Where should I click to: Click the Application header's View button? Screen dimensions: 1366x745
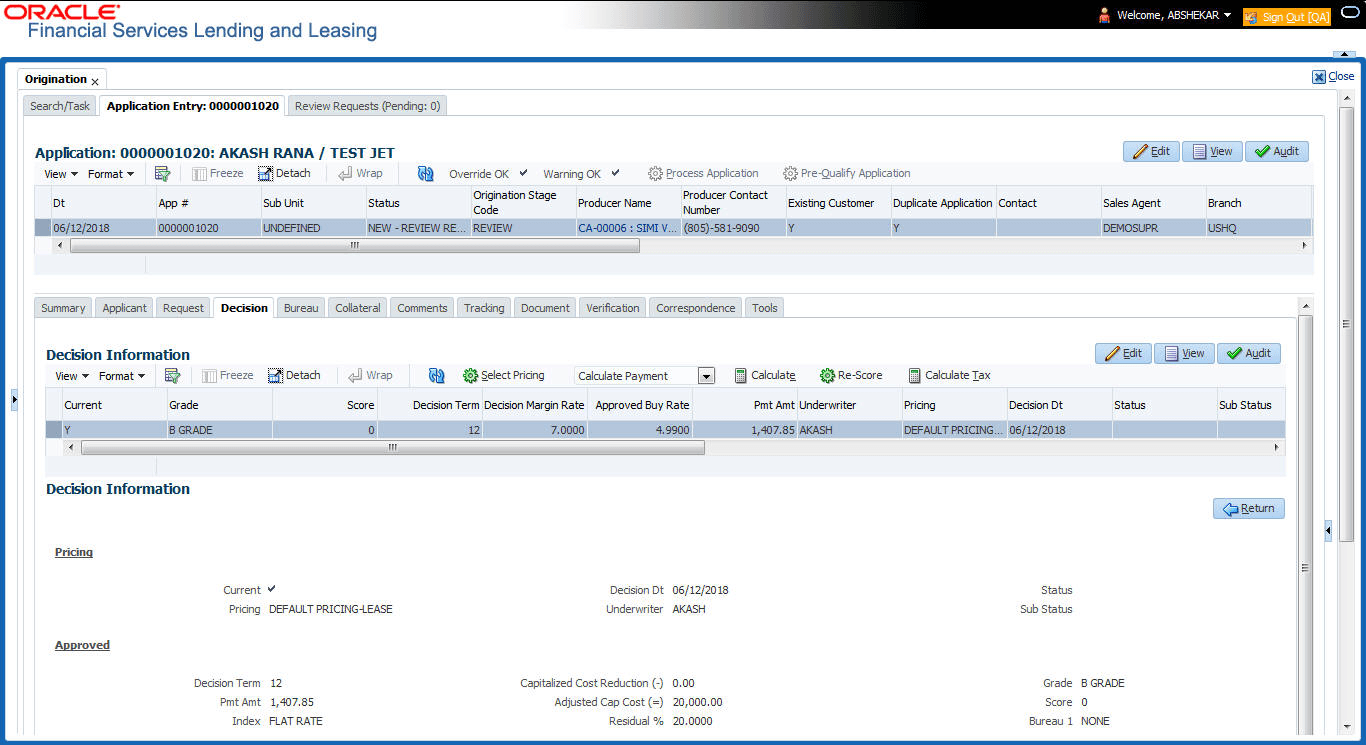pos(1212,151)
